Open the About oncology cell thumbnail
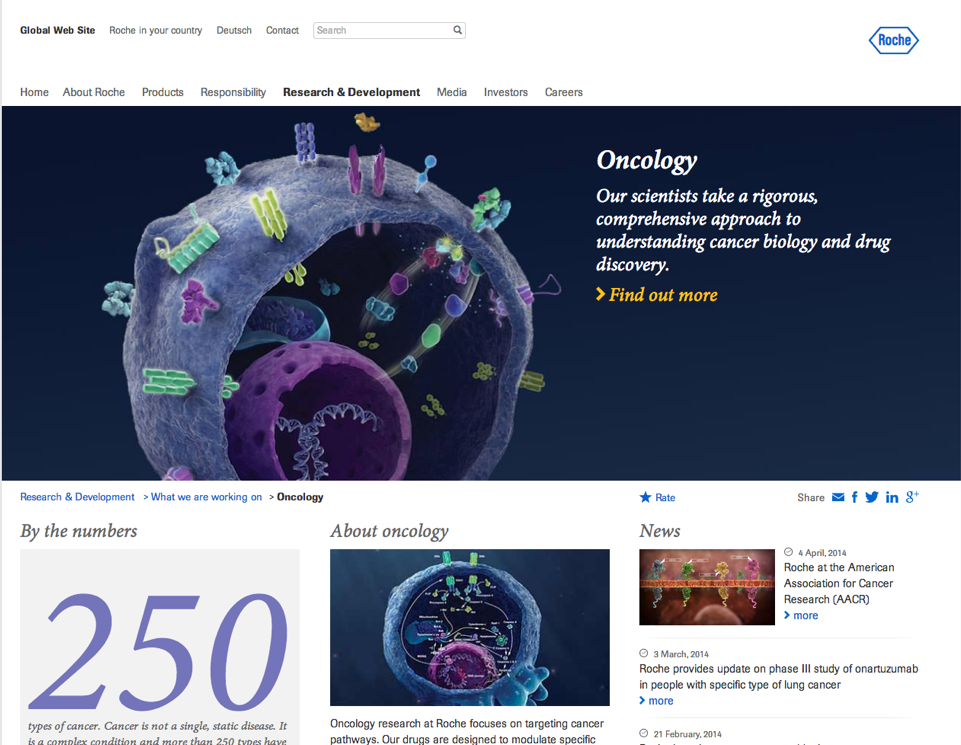This screenshot has height=745, width=961. (x=470, y=627)
